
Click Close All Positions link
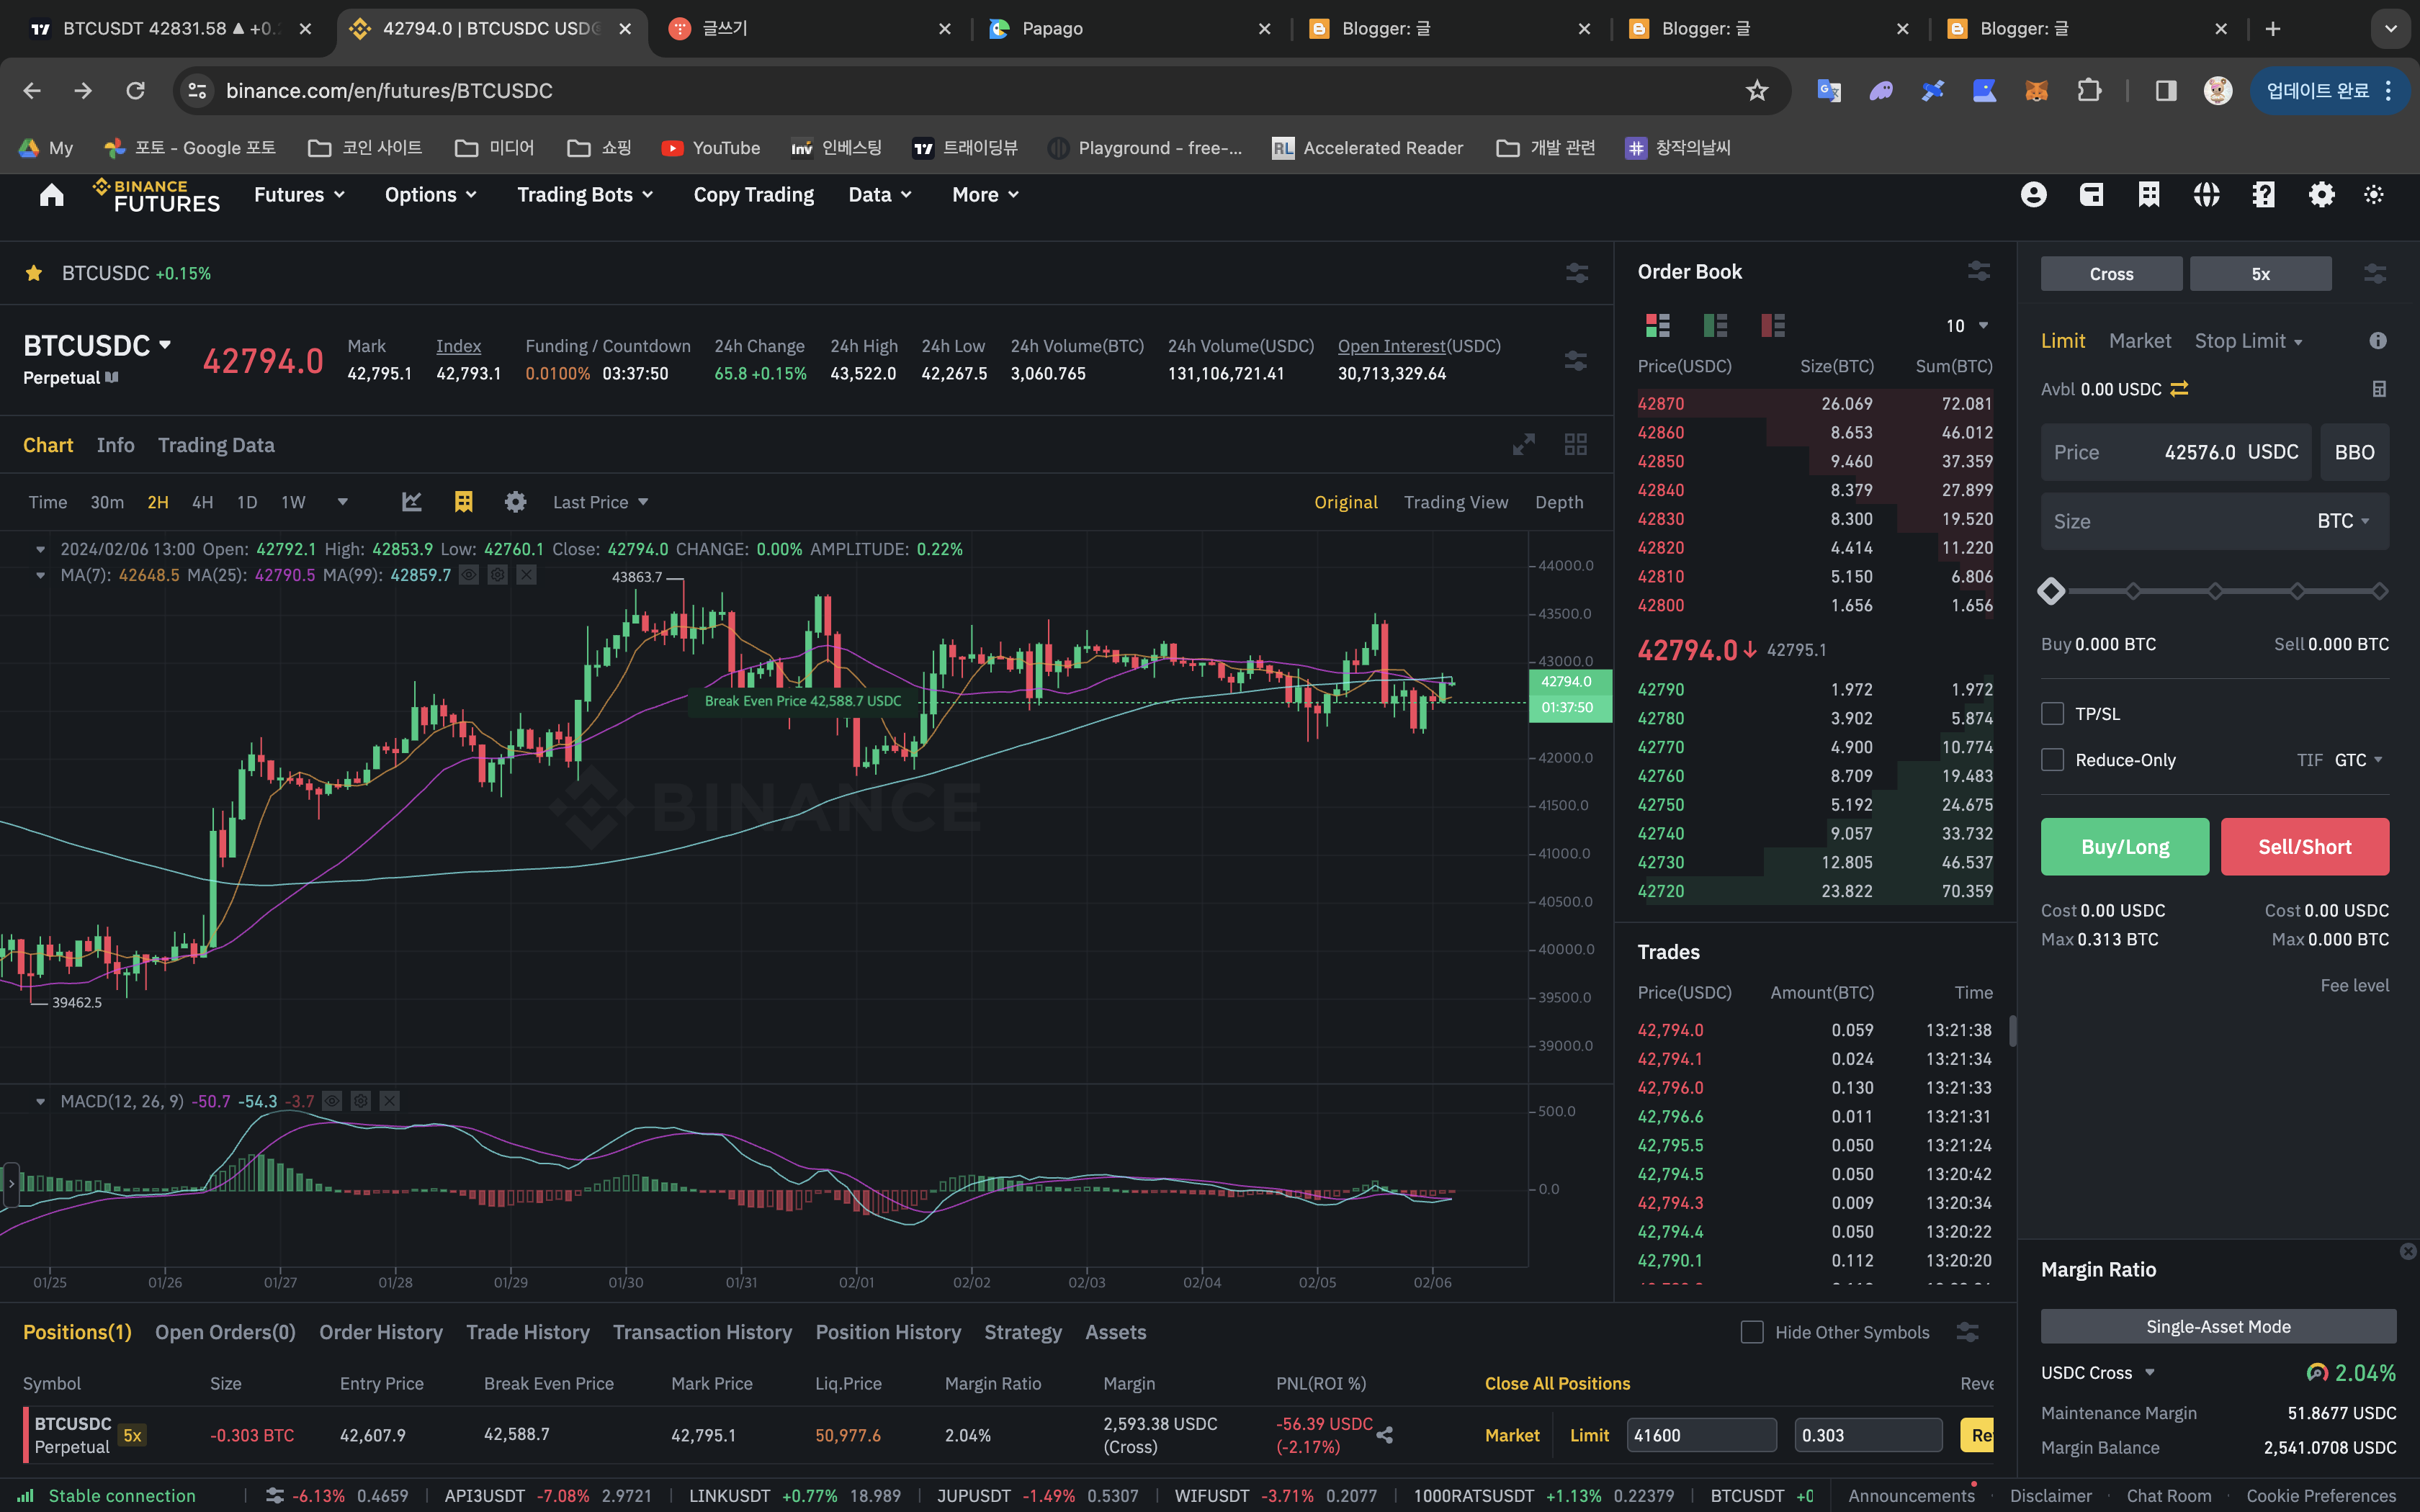pos(1557,1383)
